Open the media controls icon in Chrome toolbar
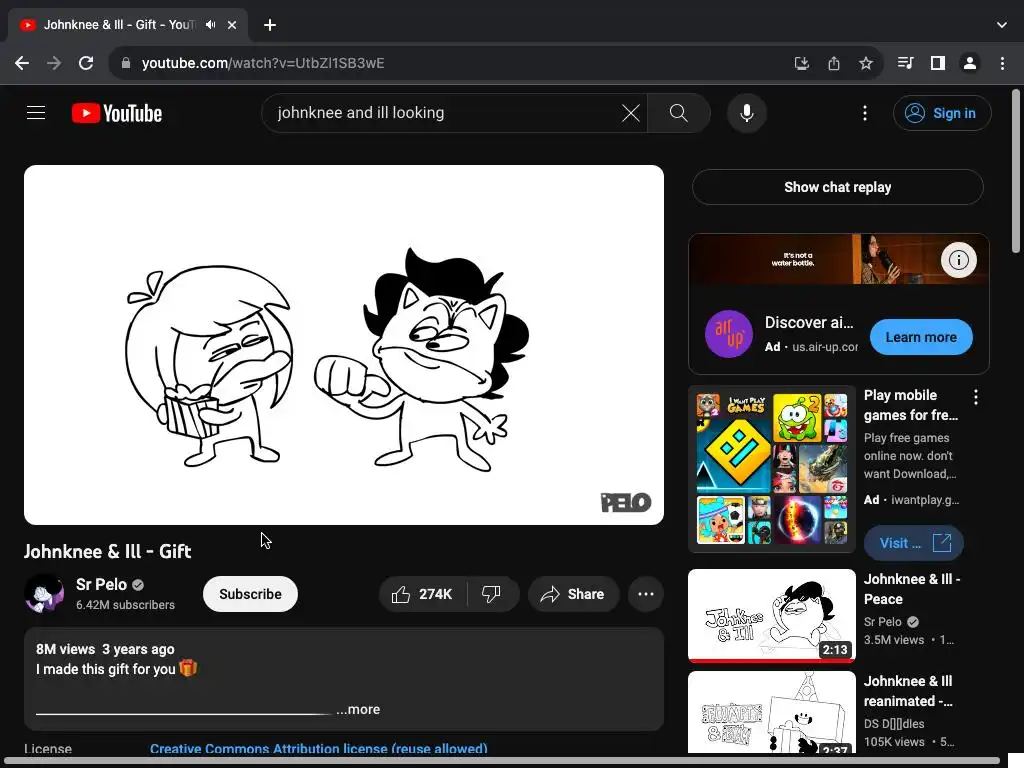 [x=906, y=63]
